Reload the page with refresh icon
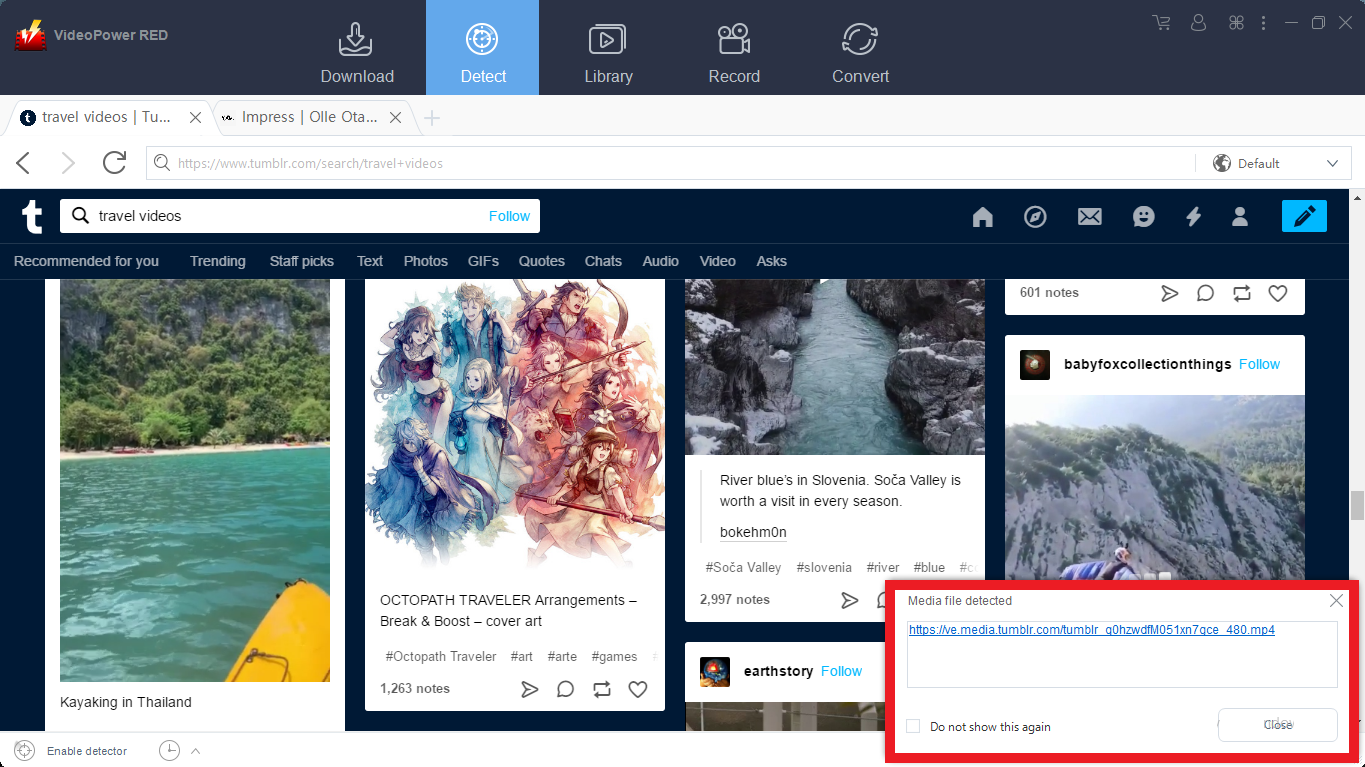Viewport: 1365px width, 767px height. tap(114, 163)
